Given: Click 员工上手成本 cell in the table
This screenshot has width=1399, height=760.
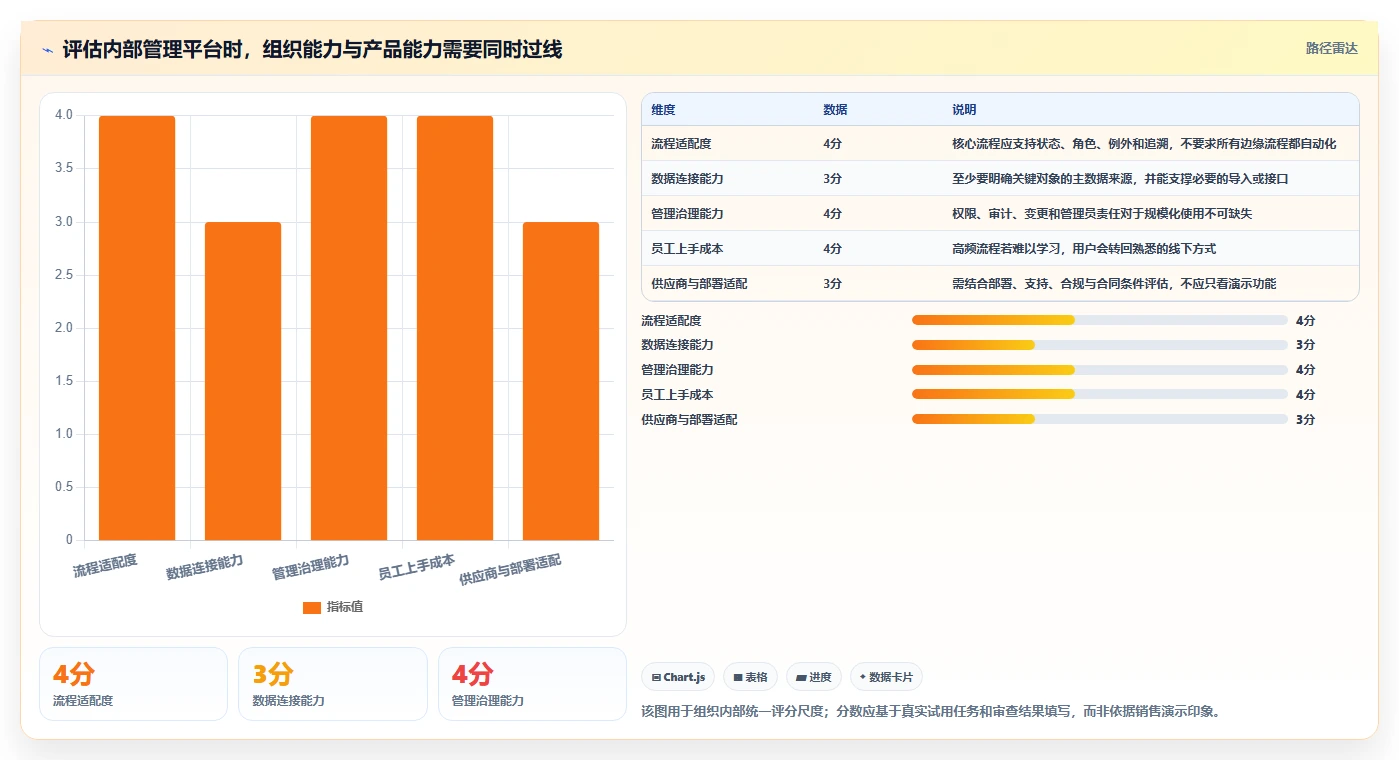Looking at the screenshot, I should (x=687, y=249).
